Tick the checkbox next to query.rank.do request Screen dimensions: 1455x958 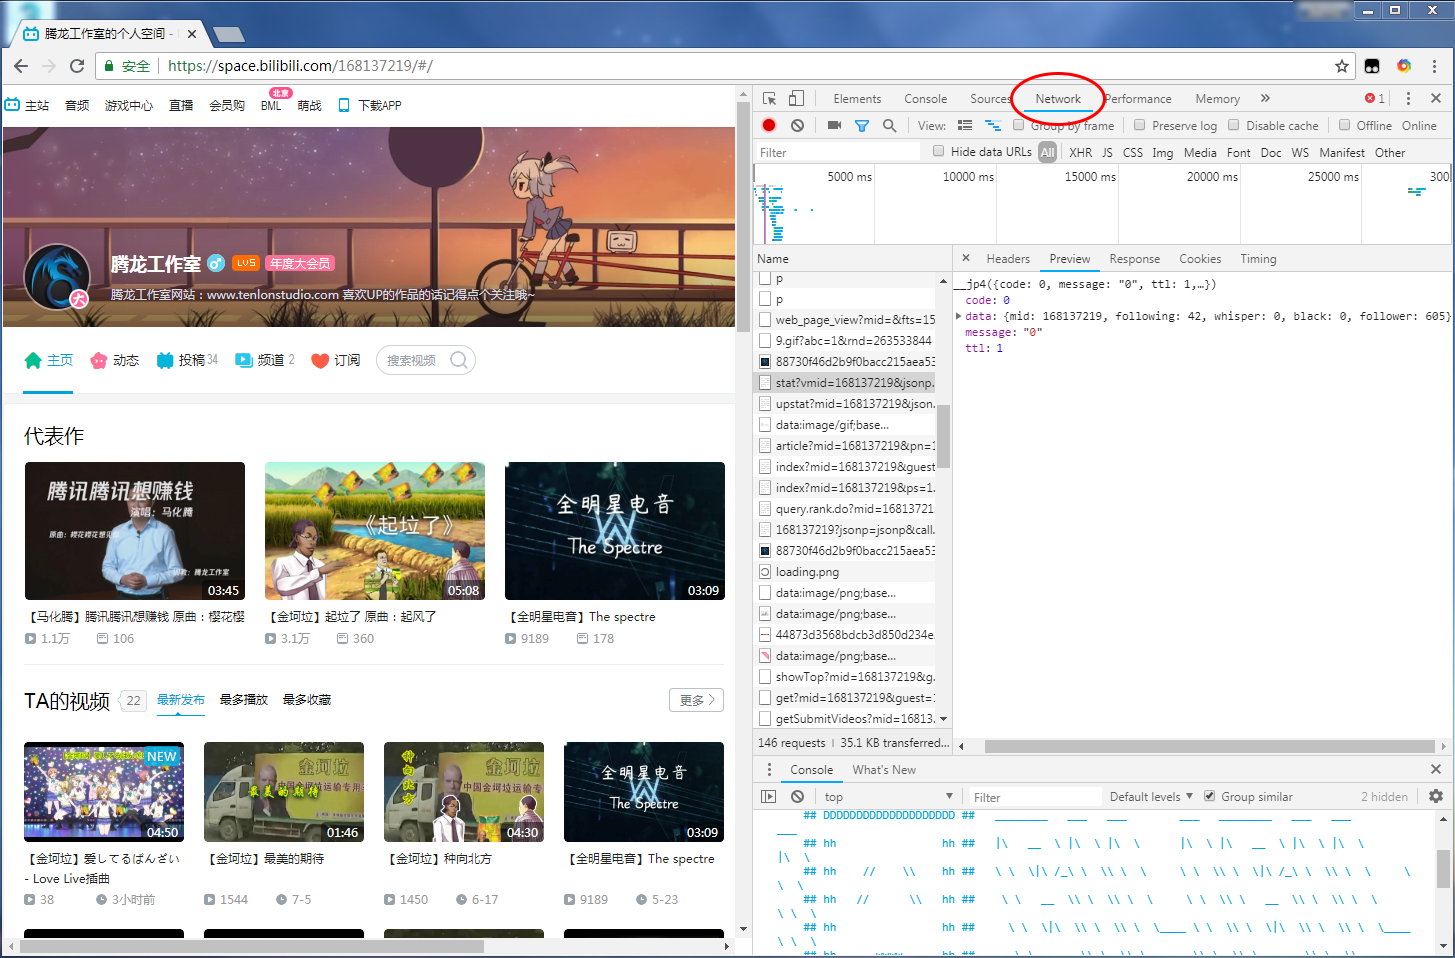coord(765,509)
